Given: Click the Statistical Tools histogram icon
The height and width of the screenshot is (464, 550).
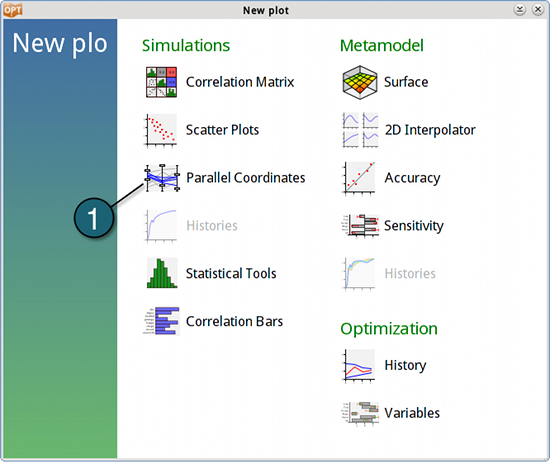Looking at the screenshot, I should point(162,273).
